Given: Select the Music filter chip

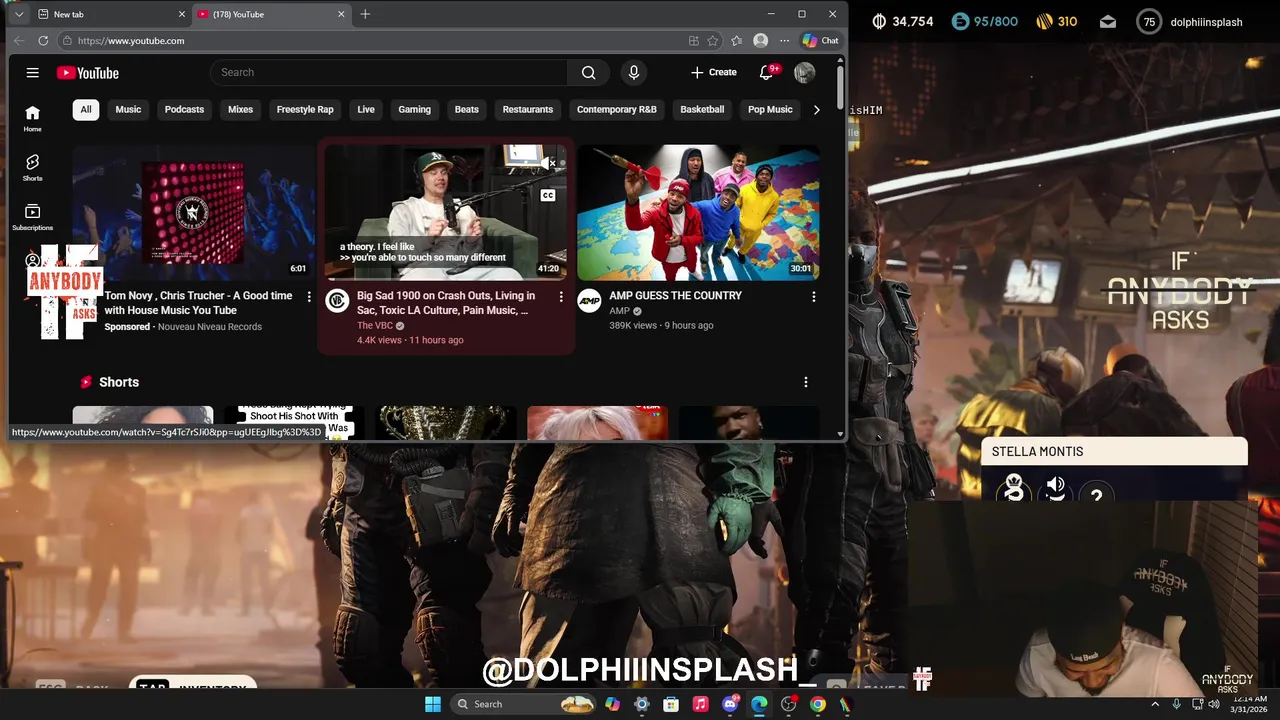Looking at the screenshot, I should pyautogui.click(x=128, y=110).
